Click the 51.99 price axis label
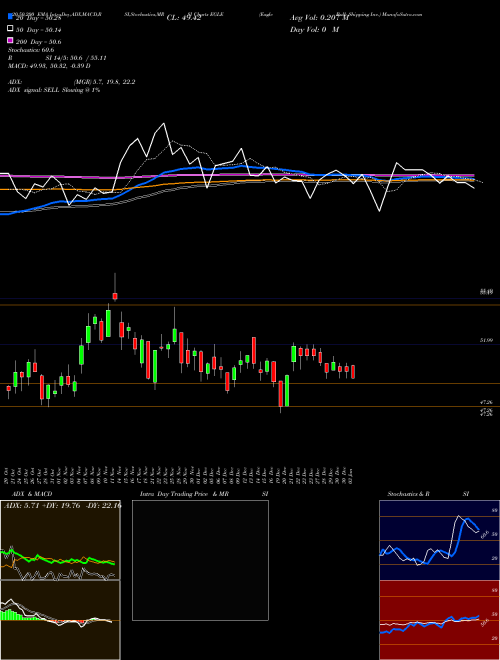 [x=486, y=340]
